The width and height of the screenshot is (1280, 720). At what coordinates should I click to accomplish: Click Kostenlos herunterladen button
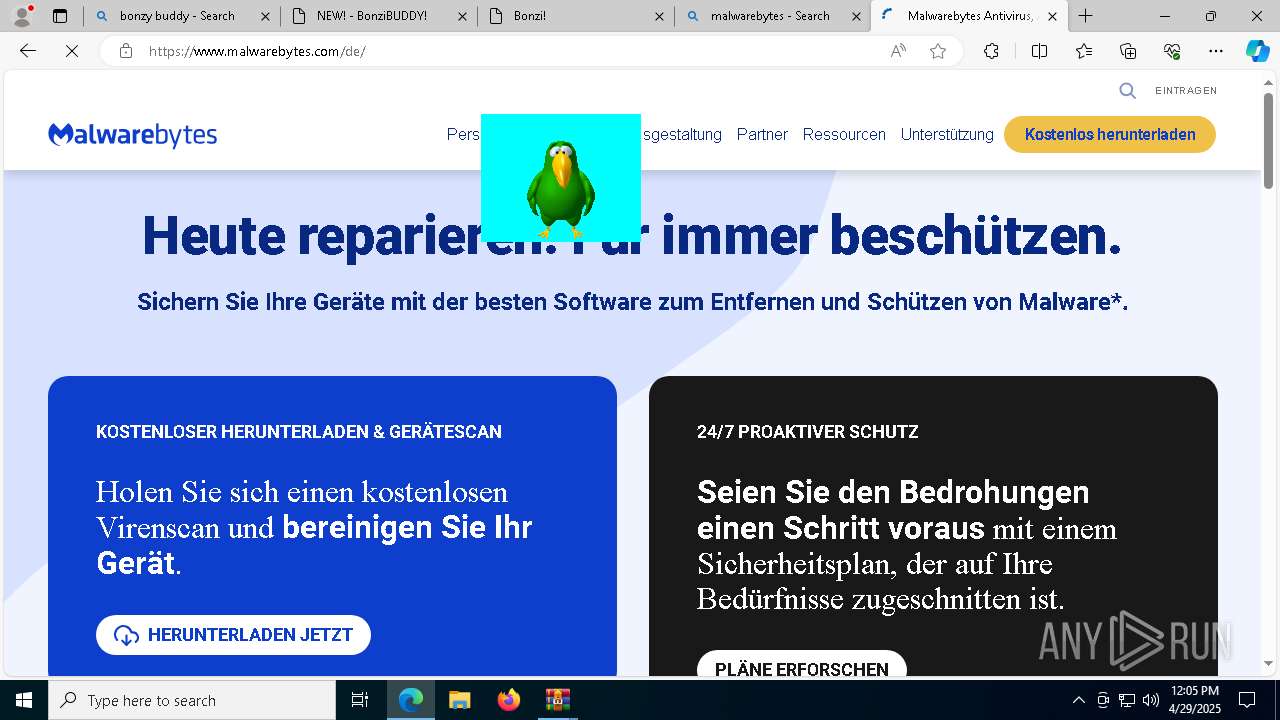click(1110, 134)
